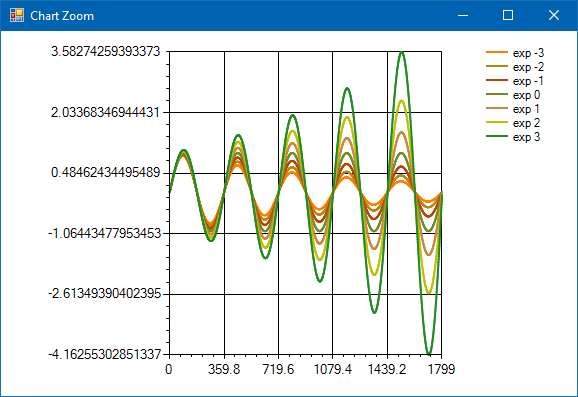The image size is (578, 397).
Task: Click y-axis label -1.06443477953453
Action: pos(105,233)
